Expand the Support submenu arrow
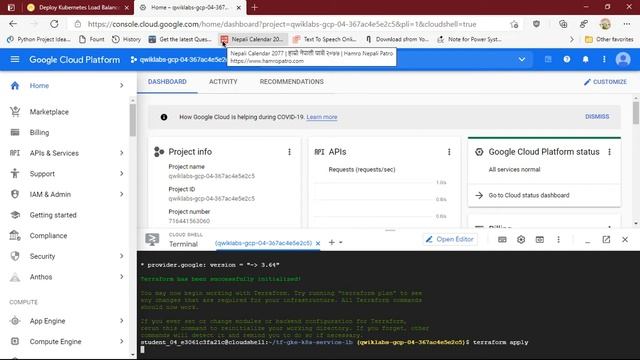This screenshot has height=360, width=640. pyautogui.click(x=122, y=173)
